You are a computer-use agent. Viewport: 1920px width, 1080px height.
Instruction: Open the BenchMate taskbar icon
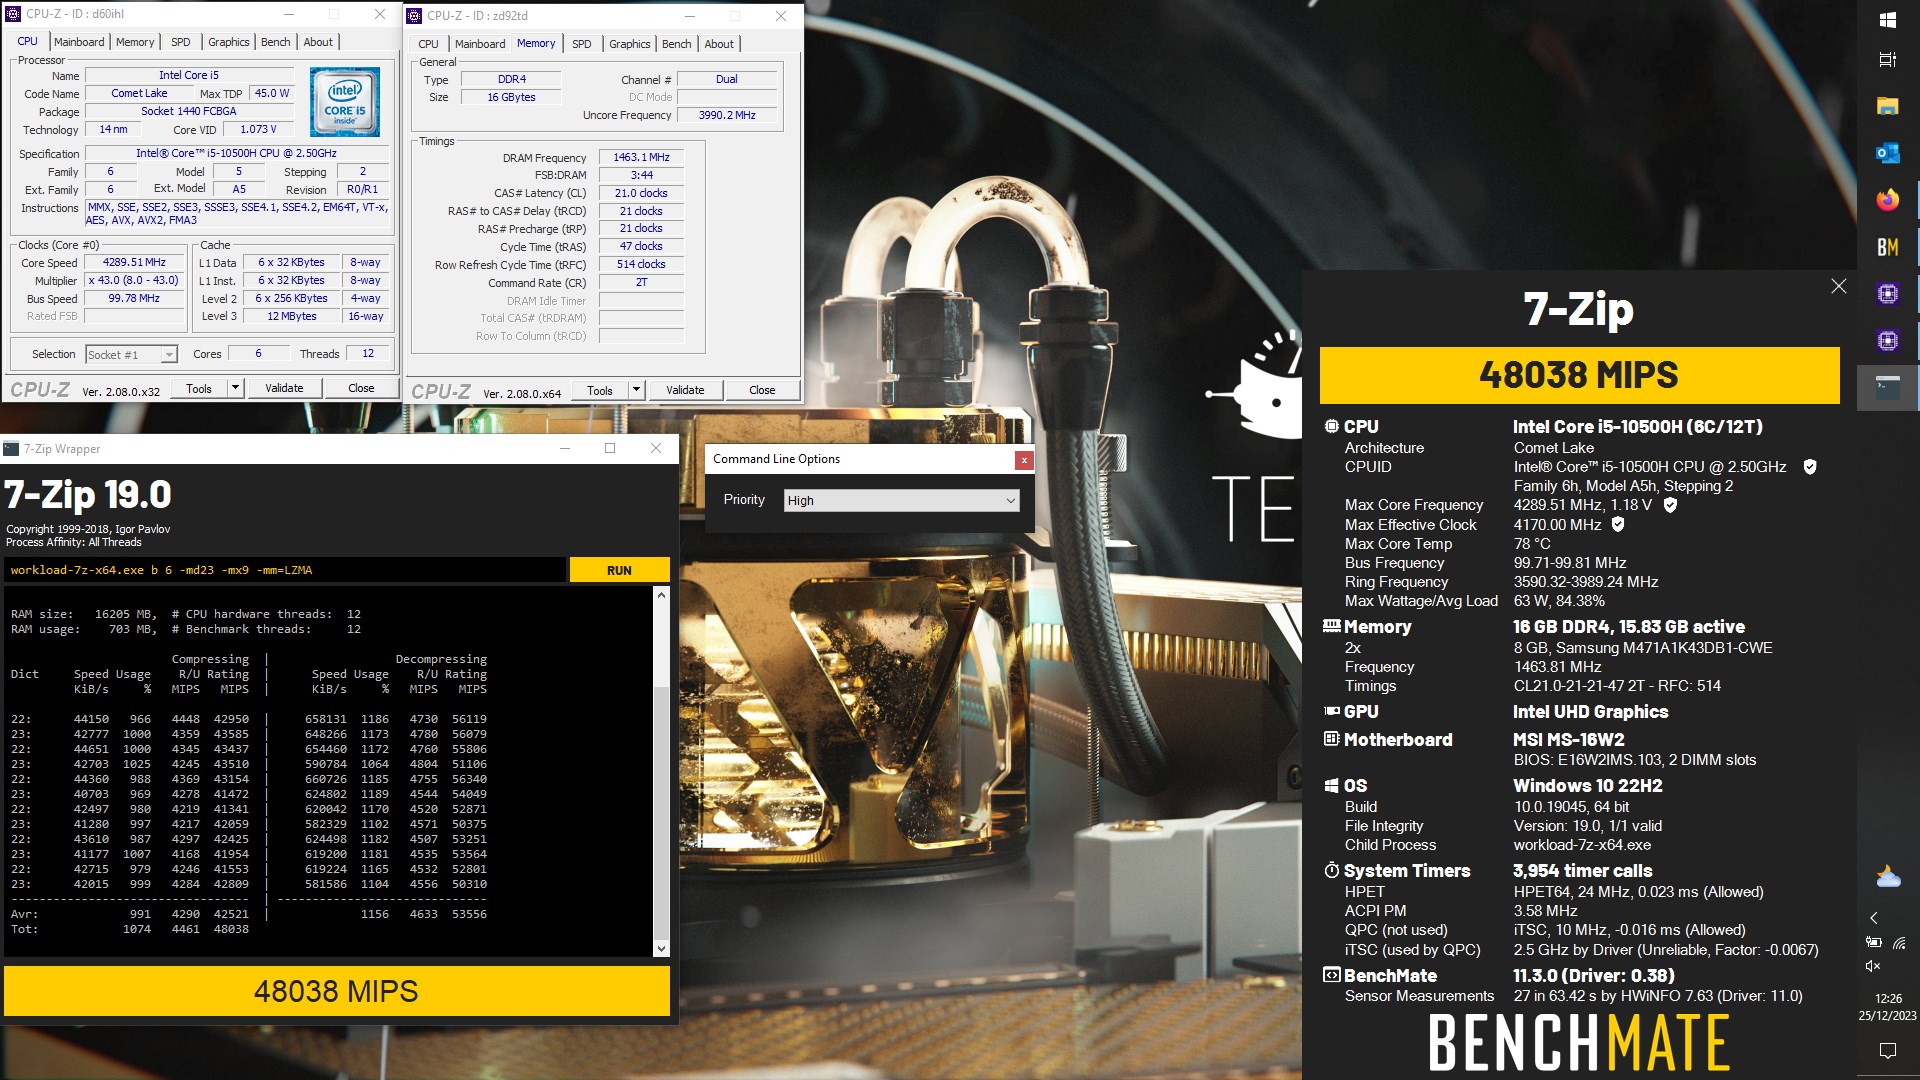click(x=1888, y=247)
